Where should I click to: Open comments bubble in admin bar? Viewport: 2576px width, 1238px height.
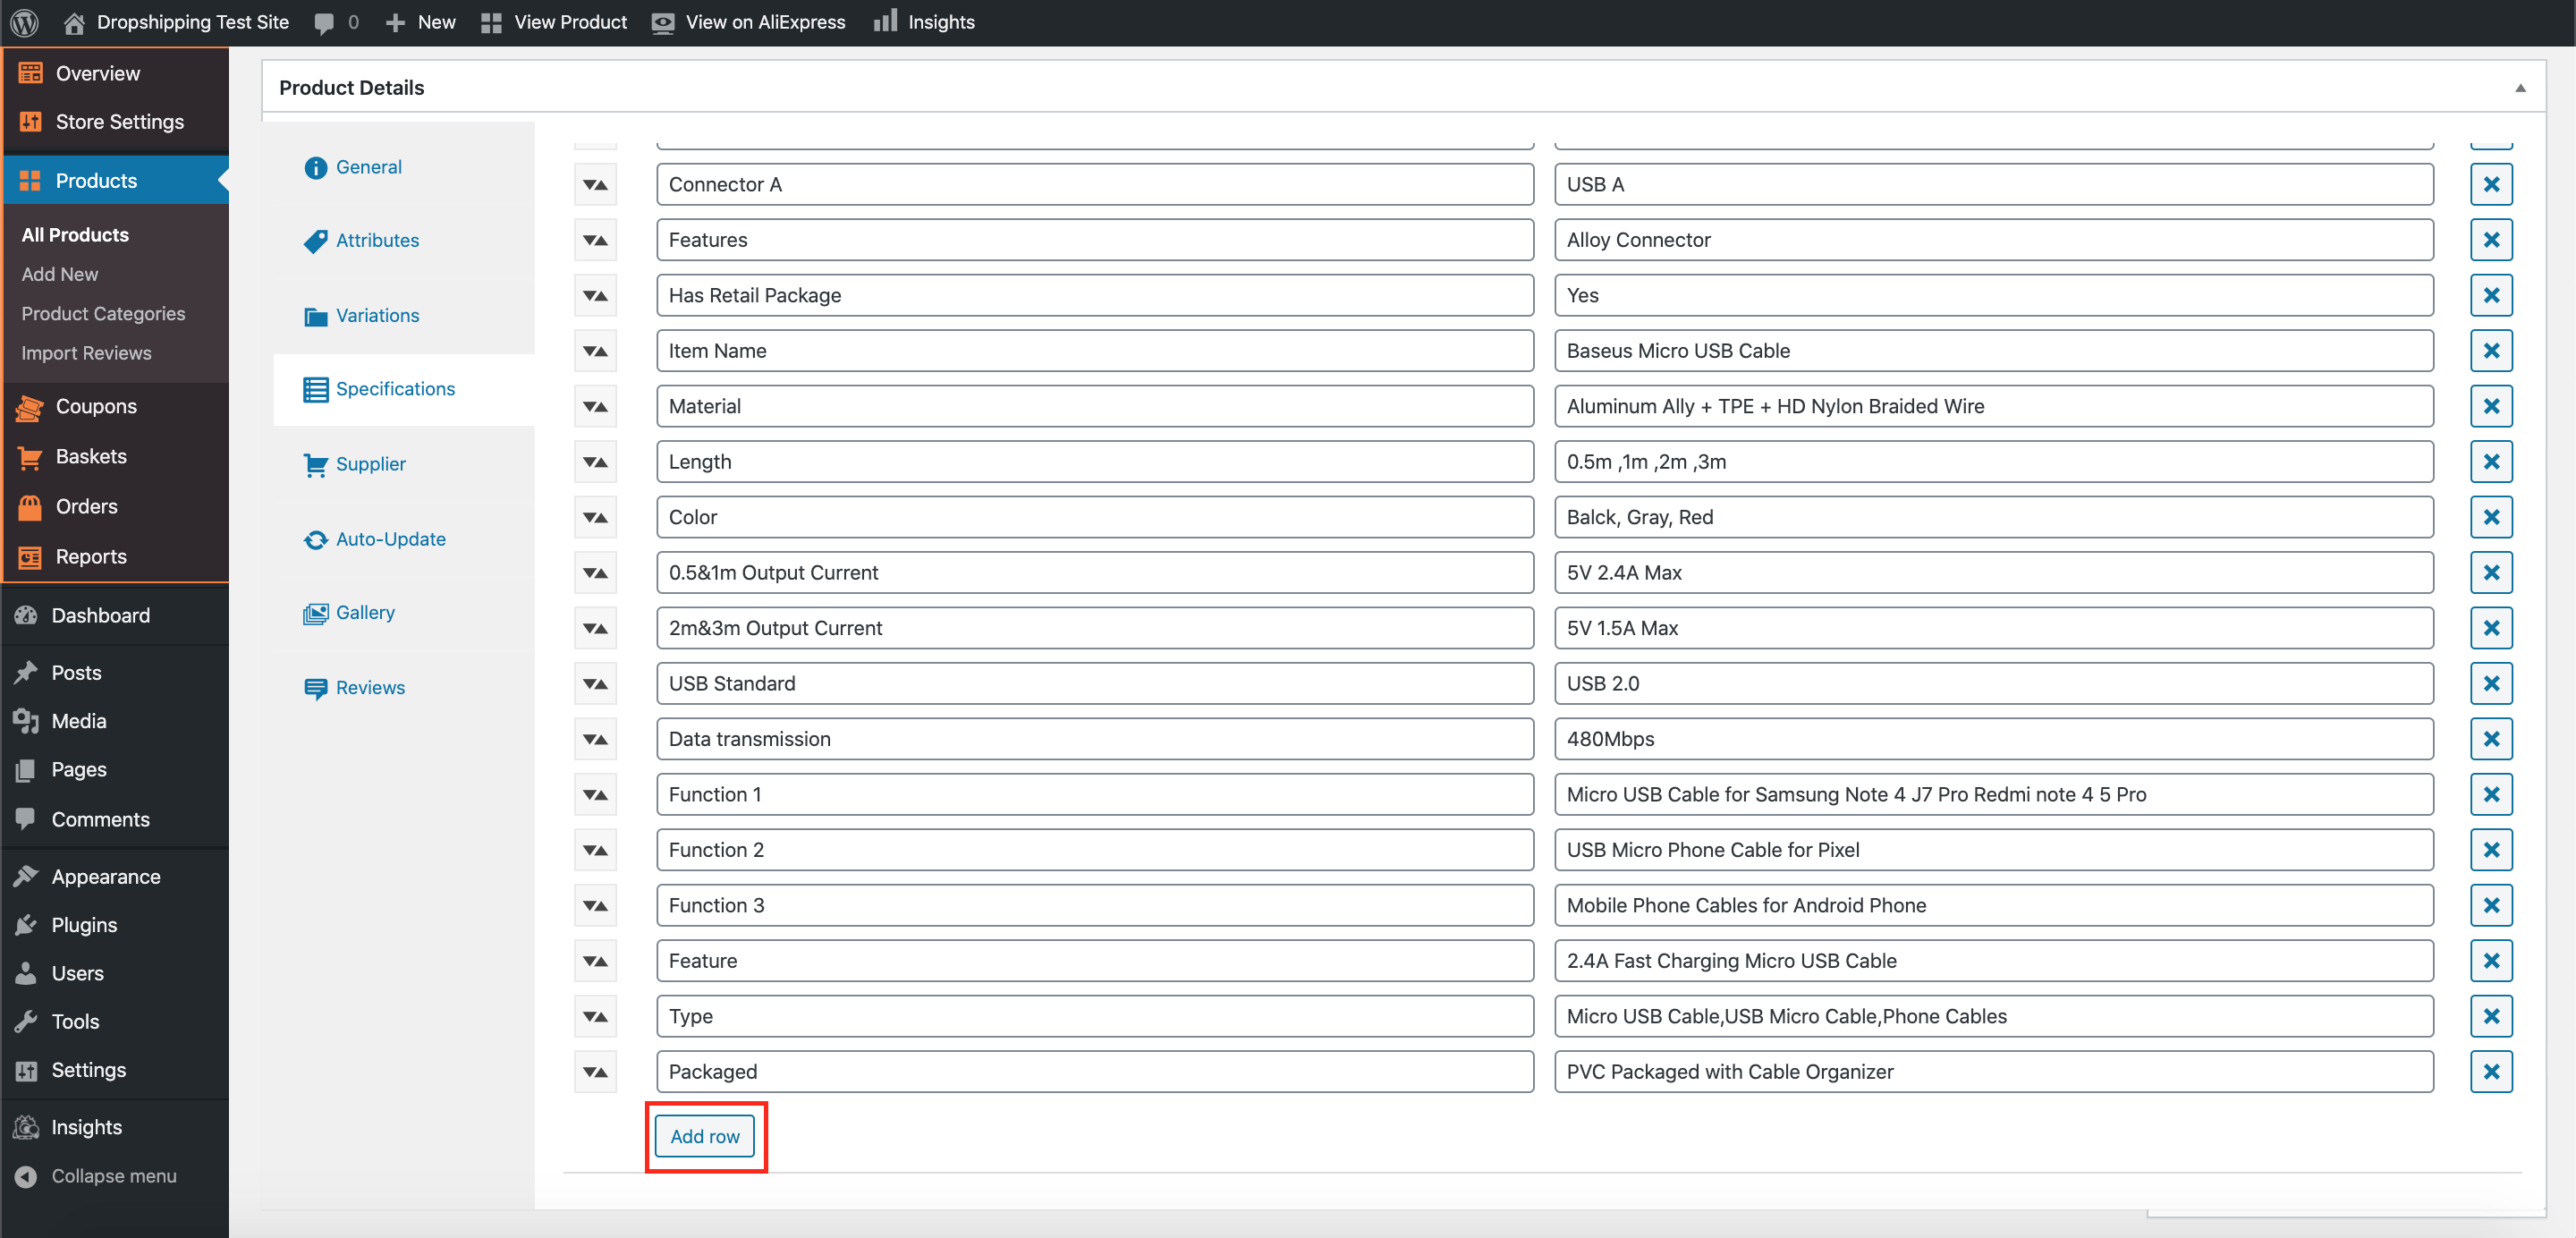point(336,22)
